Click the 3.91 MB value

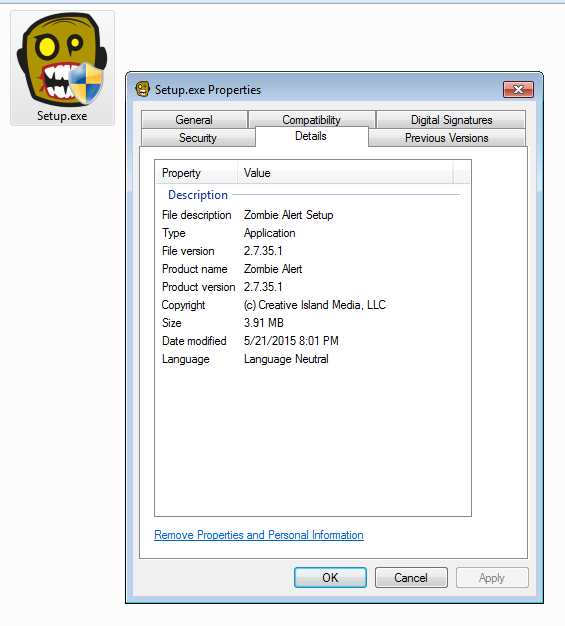264,323
